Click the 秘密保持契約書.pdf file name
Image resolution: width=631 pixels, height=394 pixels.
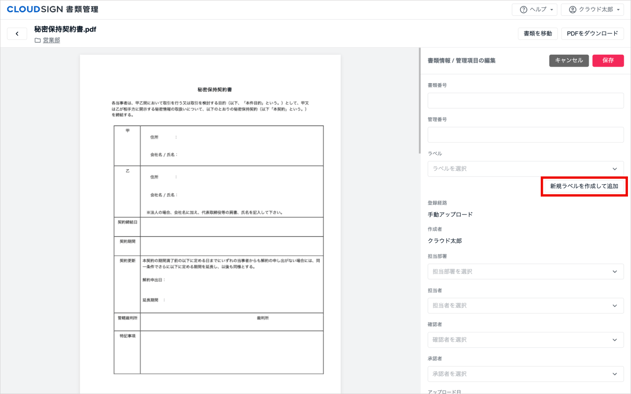click(x=65, y=29)
